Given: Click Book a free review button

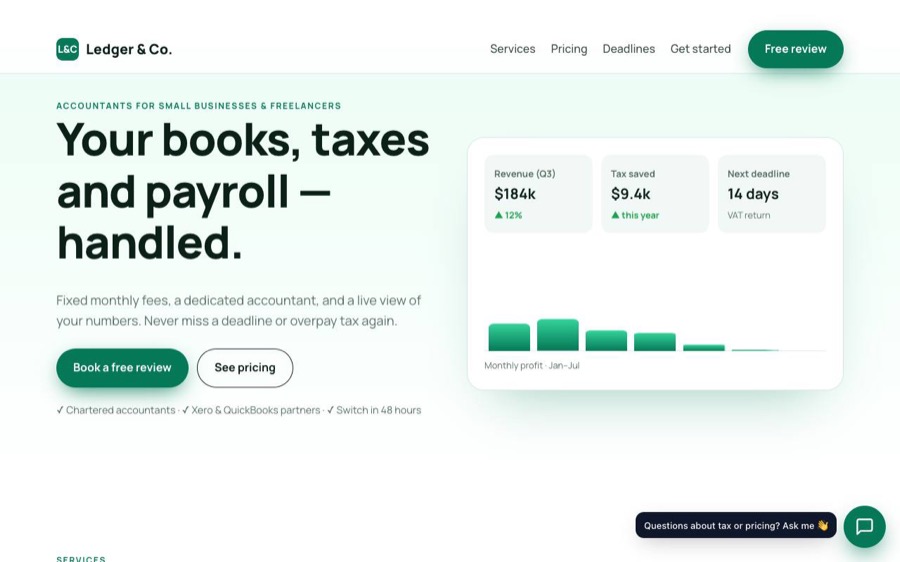Looking at the screenshot, I should [122, 367].
